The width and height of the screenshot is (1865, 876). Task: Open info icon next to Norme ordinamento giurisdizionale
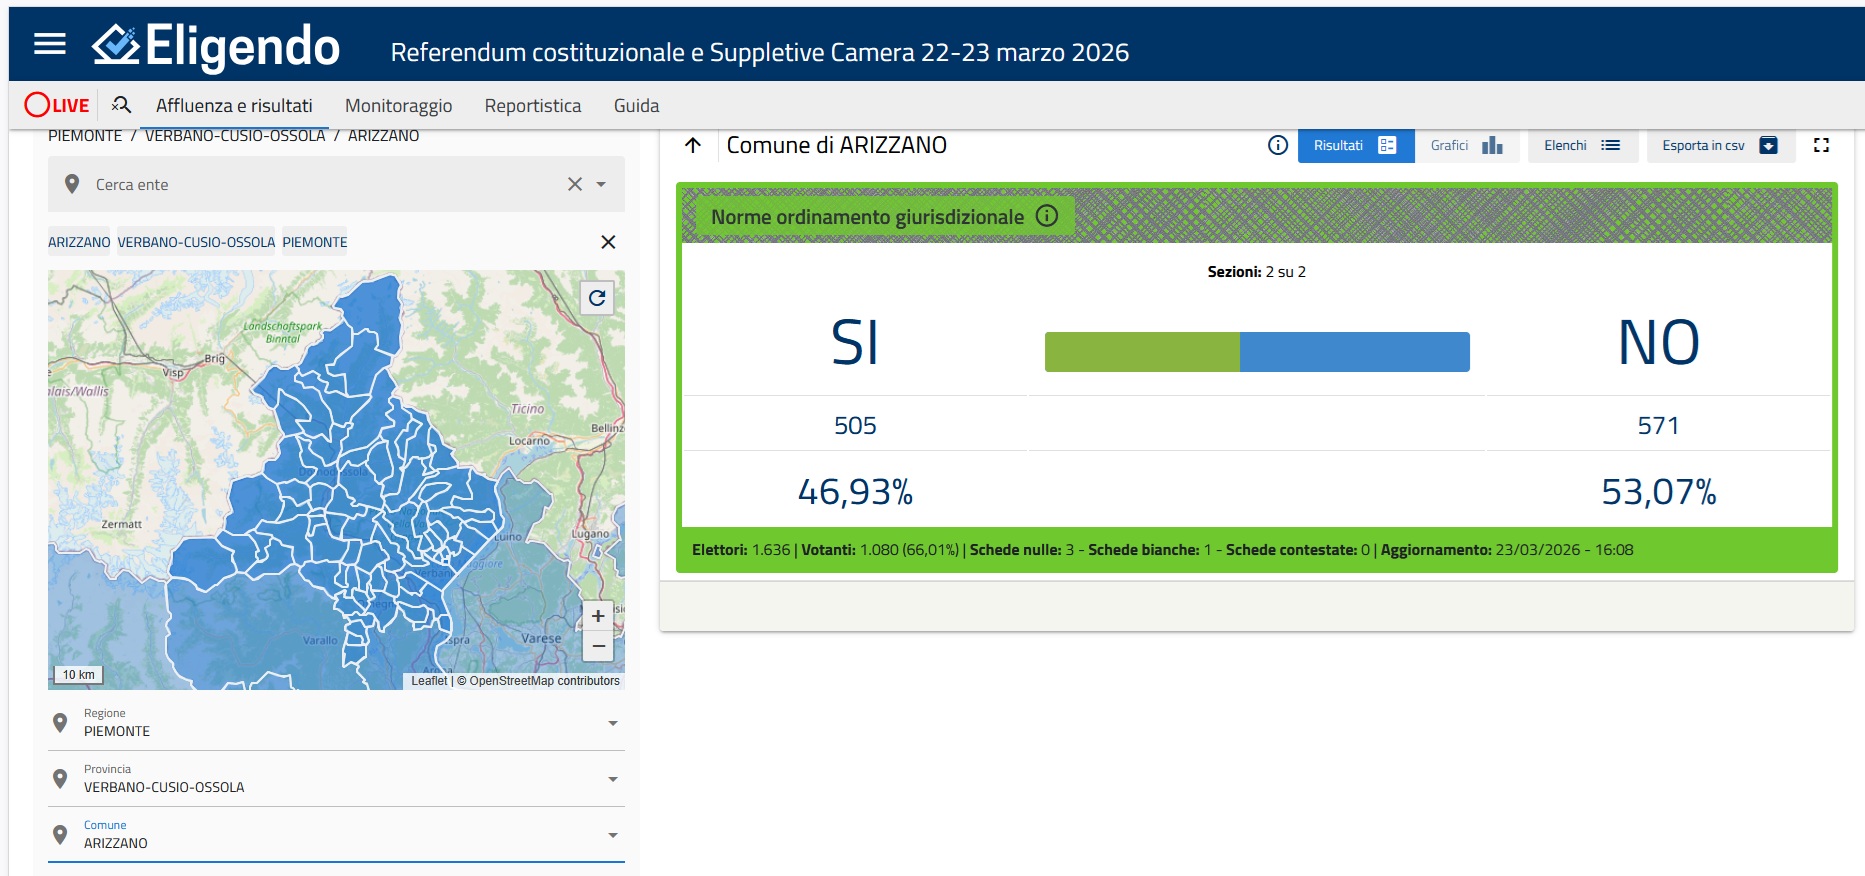[x=1047, y=216]
